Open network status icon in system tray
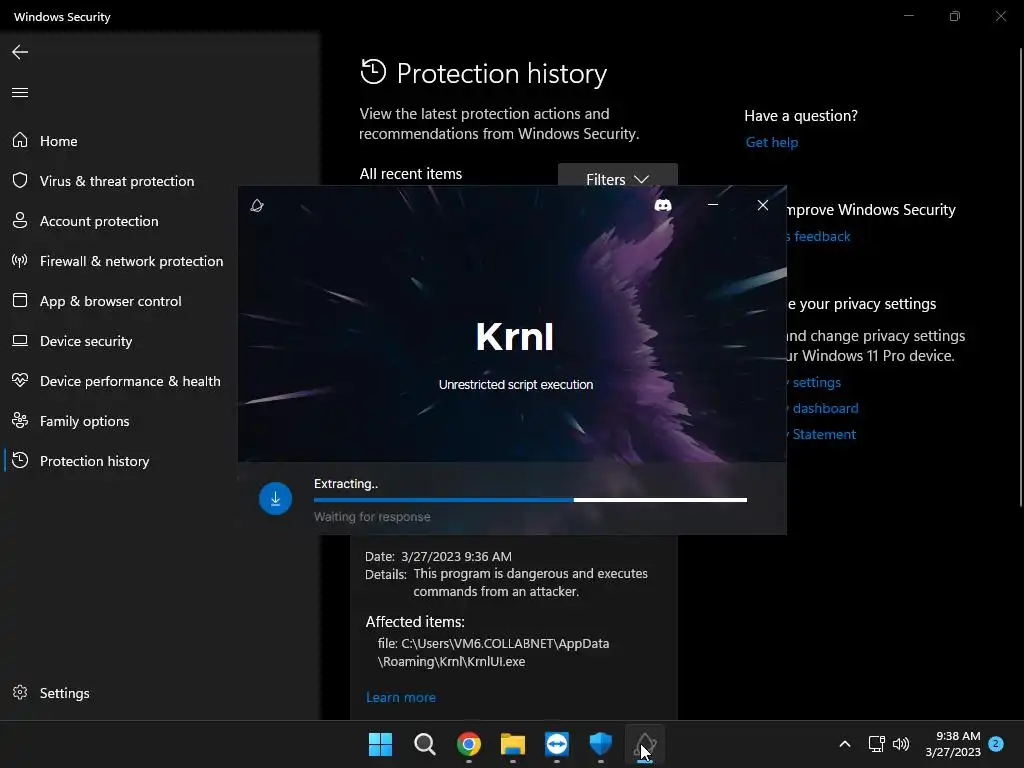 [x=876, y=744]
